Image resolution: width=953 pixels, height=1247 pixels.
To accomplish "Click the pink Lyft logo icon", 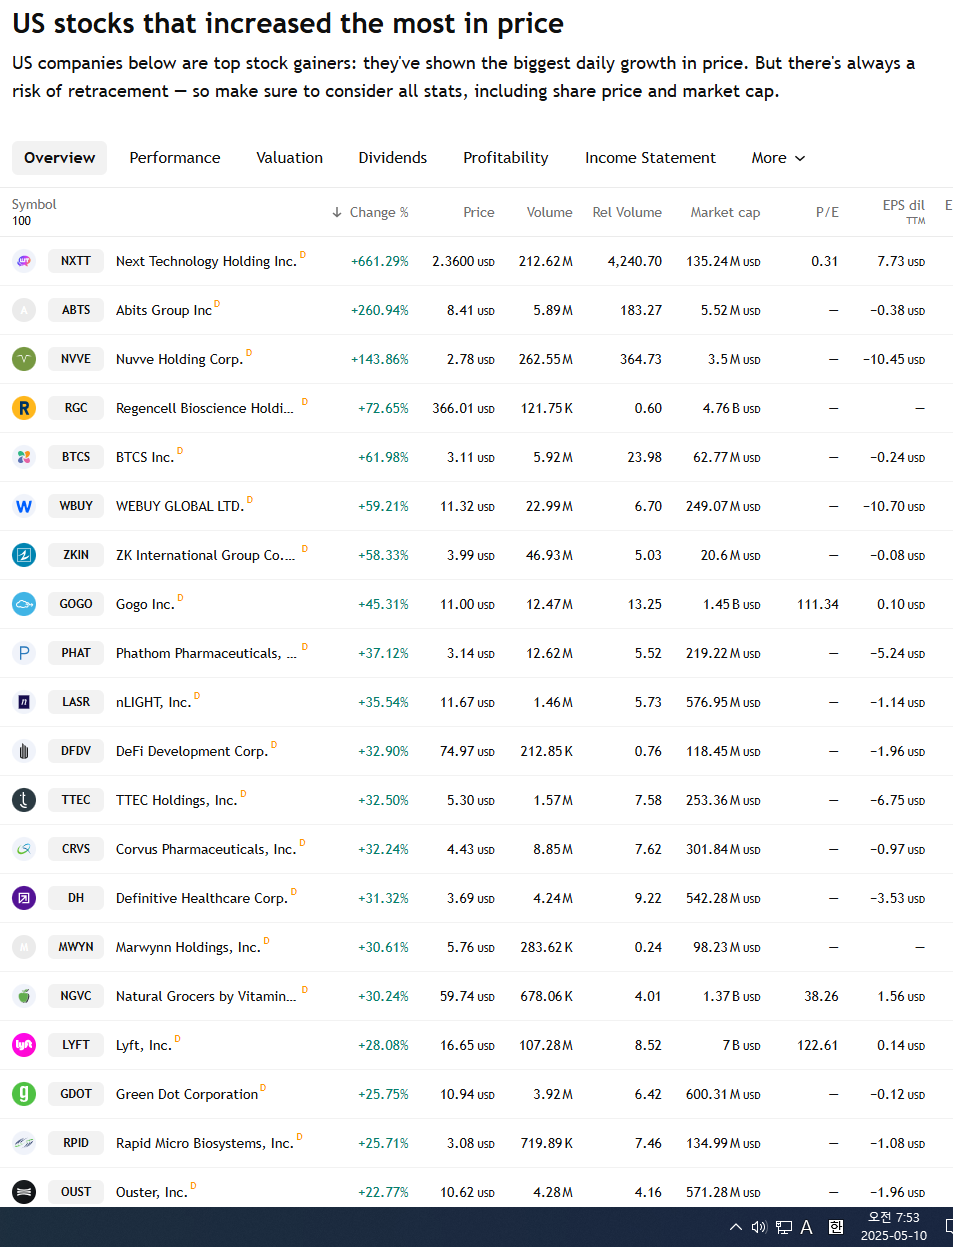I will coord(24,1045).
